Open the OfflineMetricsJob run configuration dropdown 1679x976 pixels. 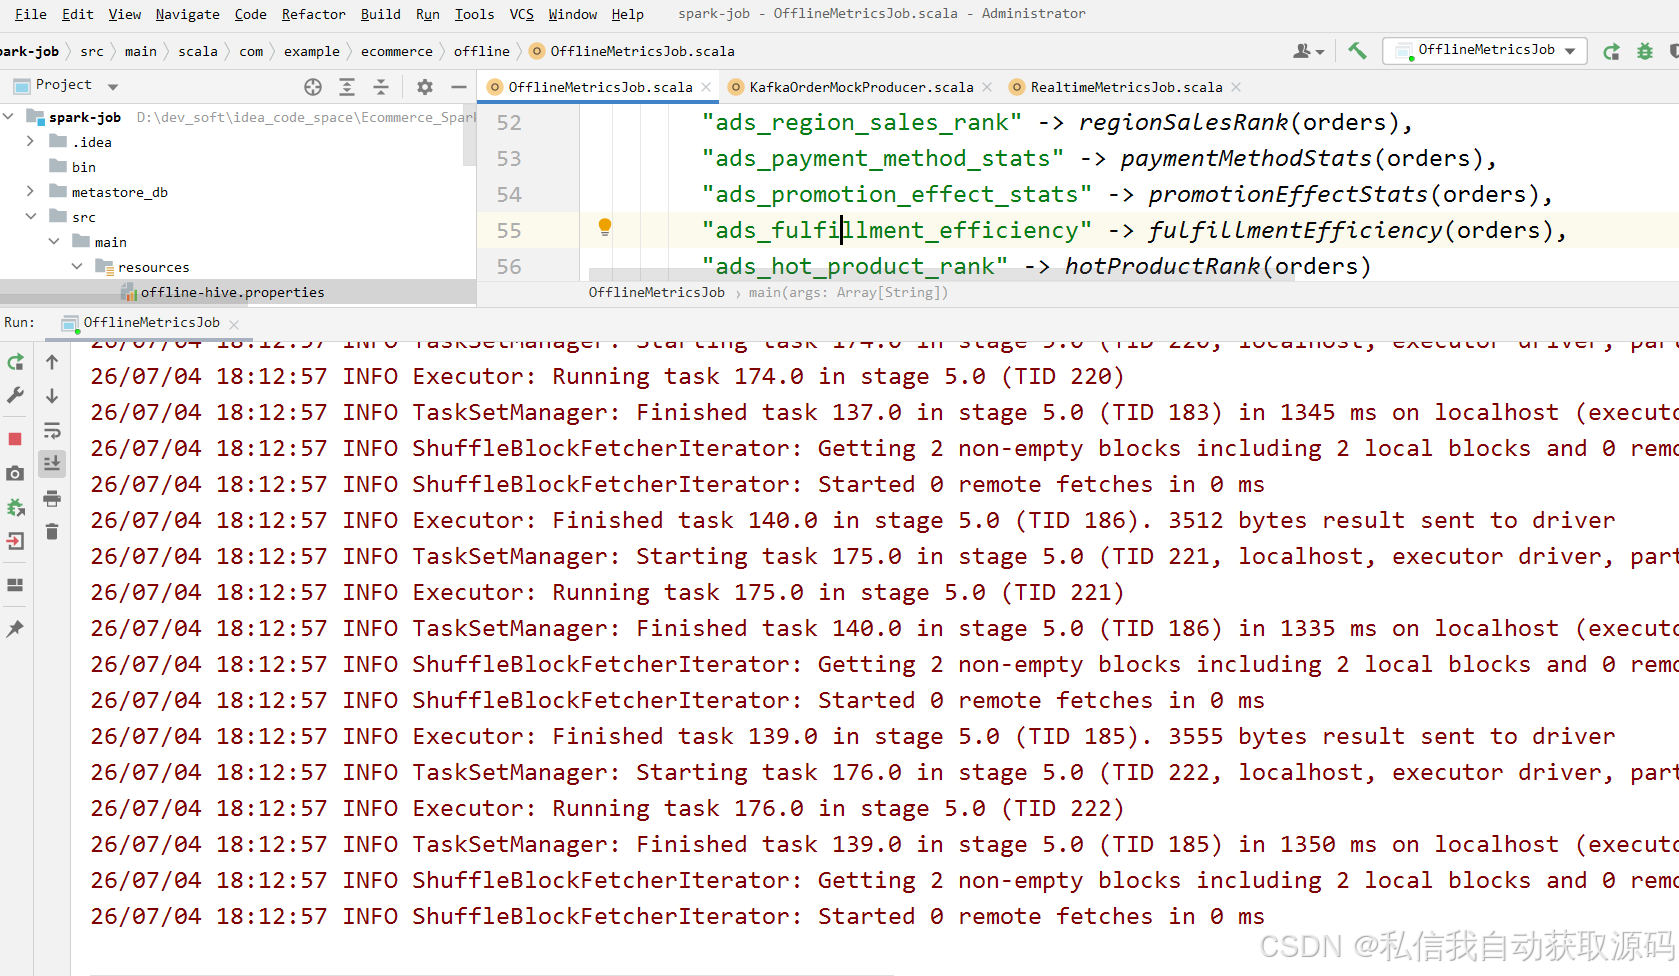coord(1485,50)
